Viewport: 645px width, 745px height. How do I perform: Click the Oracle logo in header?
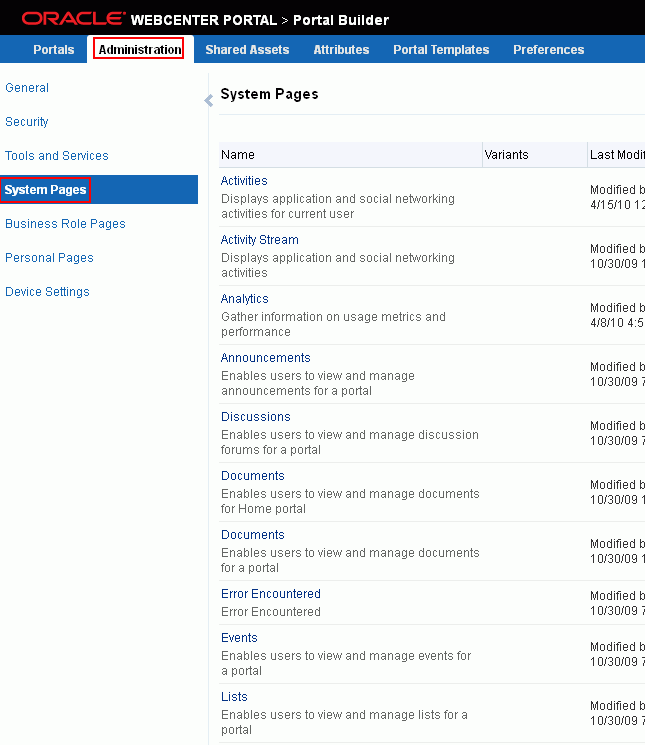coord(74,19)
